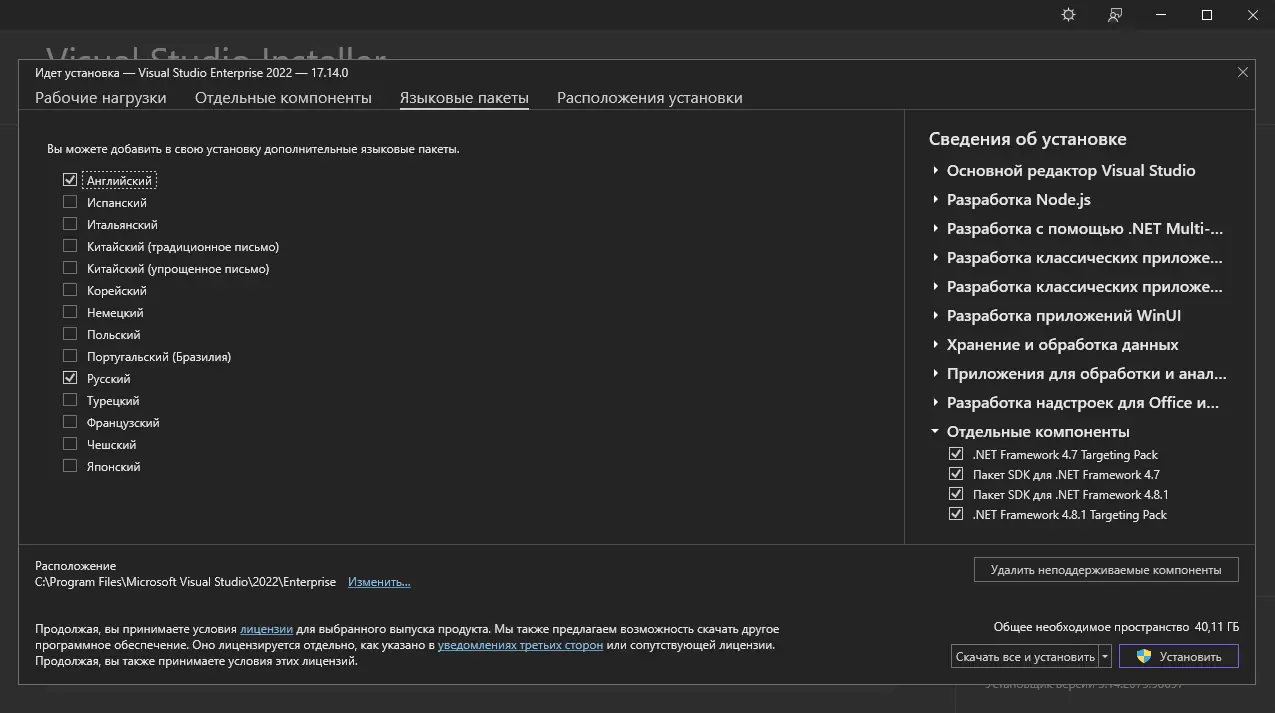Click Remove unsupported components button

click(1105, 570)
